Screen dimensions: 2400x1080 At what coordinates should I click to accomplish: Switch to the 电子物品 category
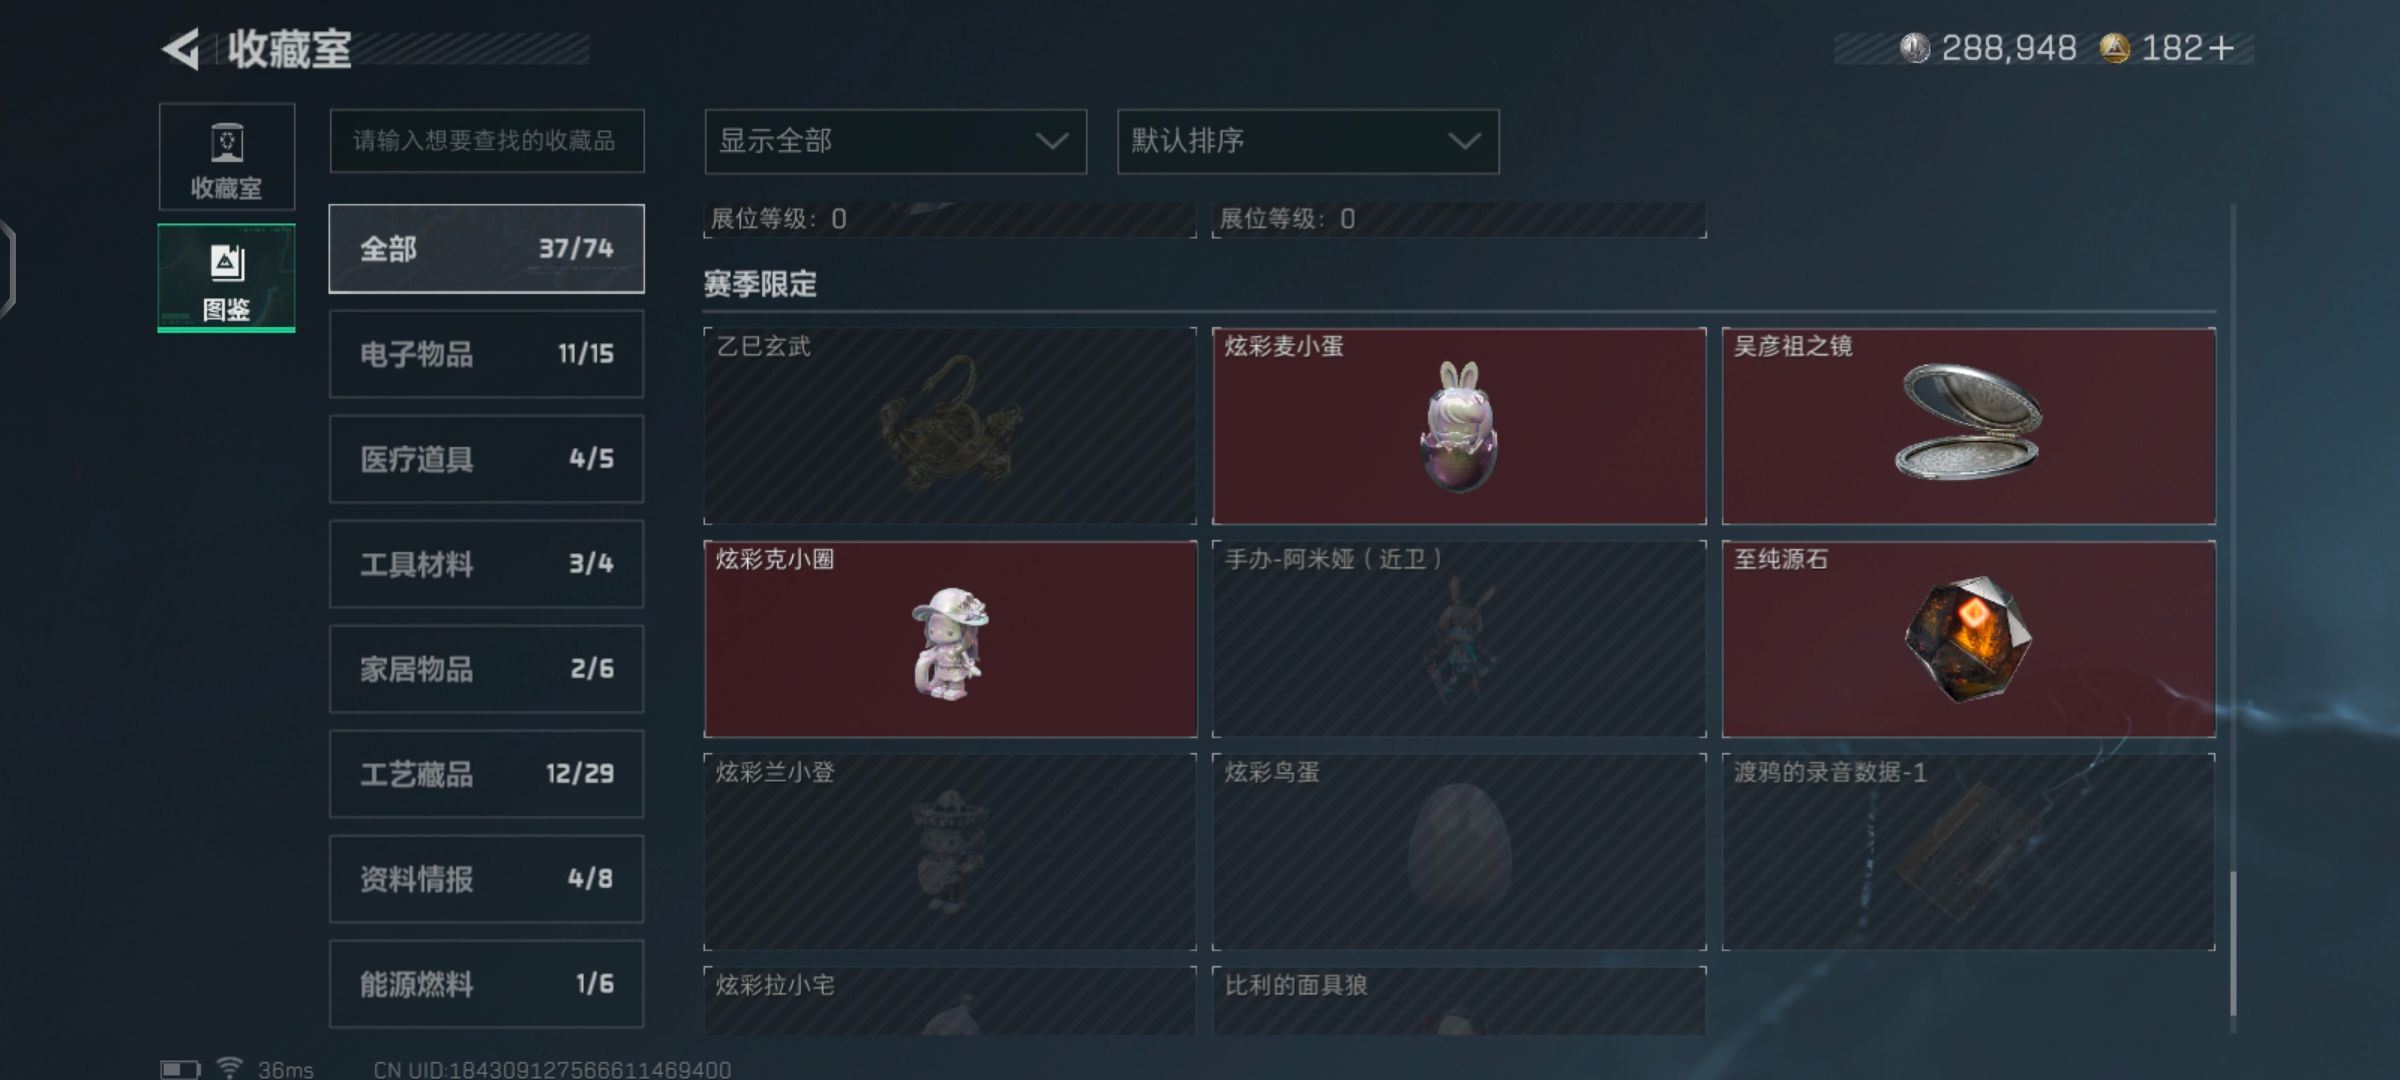click(x=487, y=354)
